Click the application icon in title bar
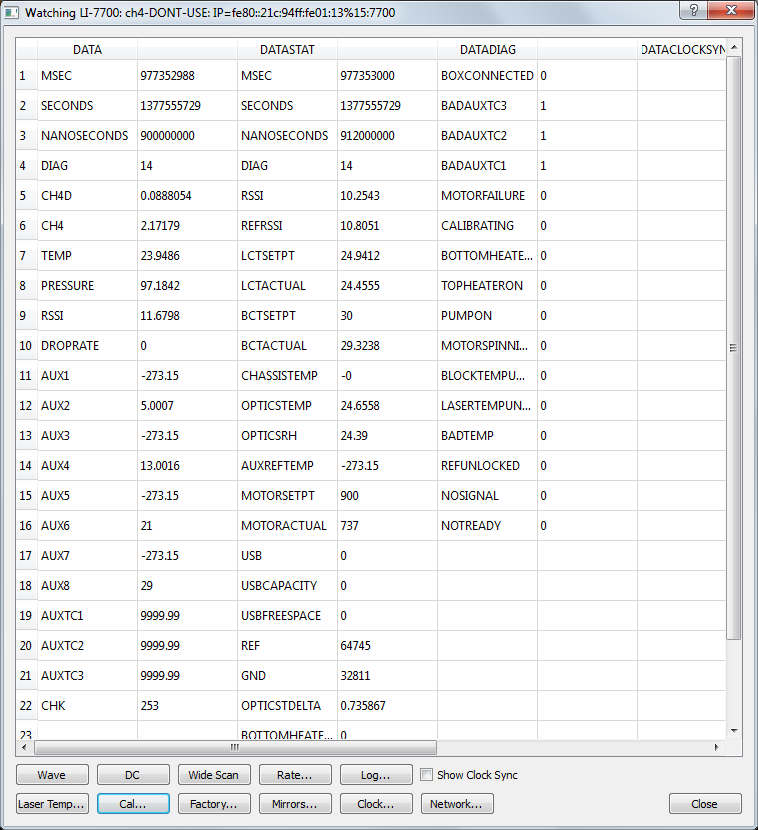The image size is (758, 830). (12, 13)
